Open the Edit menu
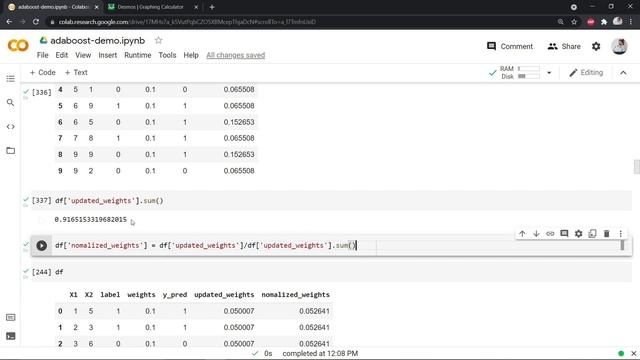 [62, 55]
